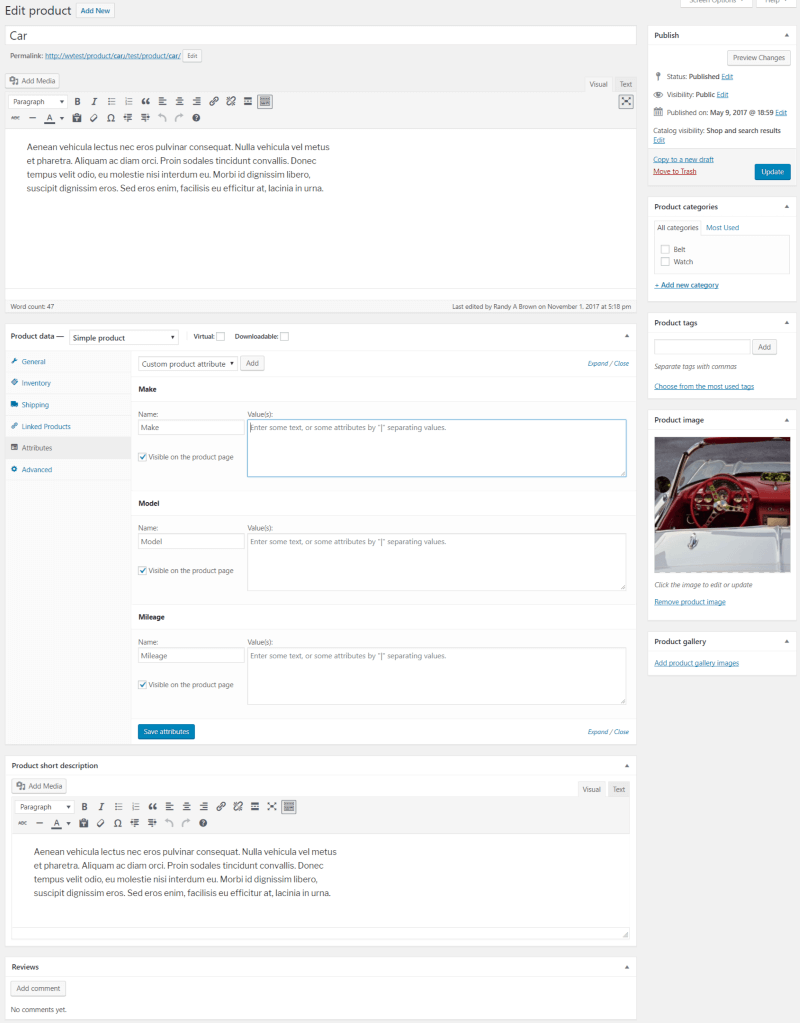The height and width of the screenshot is (1023, 800).
Task: Redo the change in main editor
Action: pyautogui.click(x=179, y=118)
